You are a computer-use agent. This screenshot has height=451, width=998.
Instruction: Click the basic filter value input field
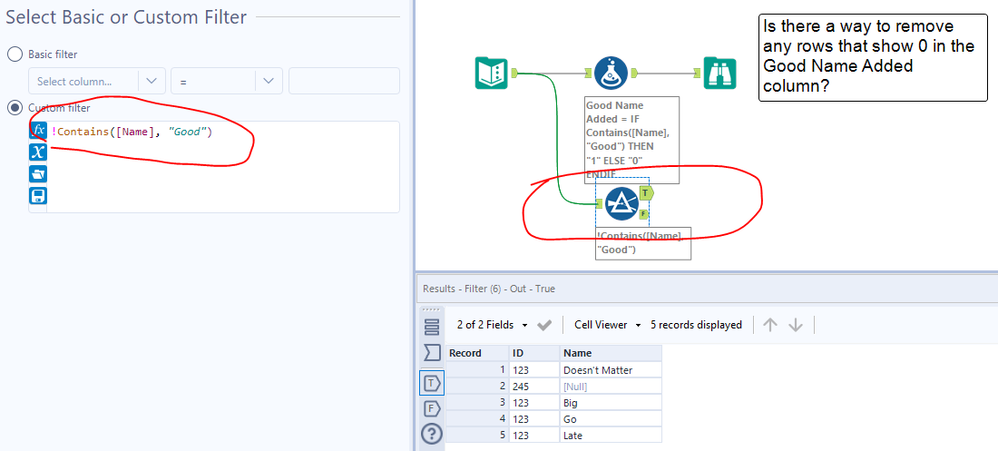click(x=344, y=81)
